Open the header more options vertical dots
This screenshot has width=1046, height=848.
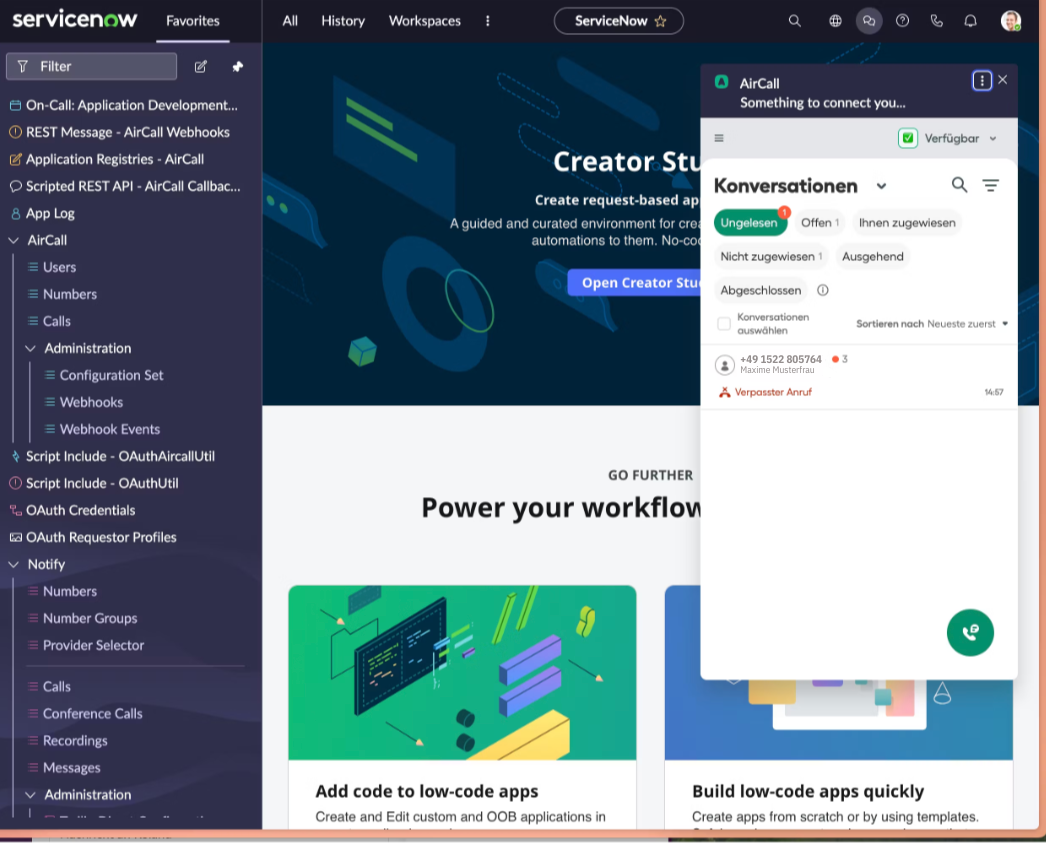click(x=488, y=21)
